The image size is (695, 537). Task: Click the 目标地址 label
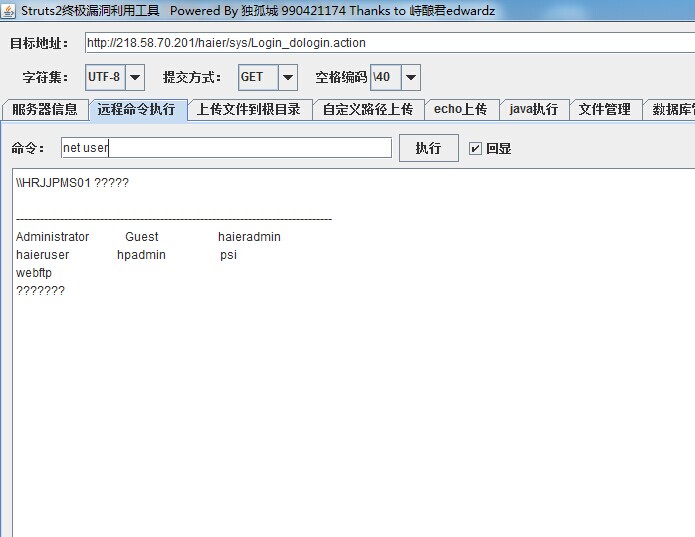39,43
